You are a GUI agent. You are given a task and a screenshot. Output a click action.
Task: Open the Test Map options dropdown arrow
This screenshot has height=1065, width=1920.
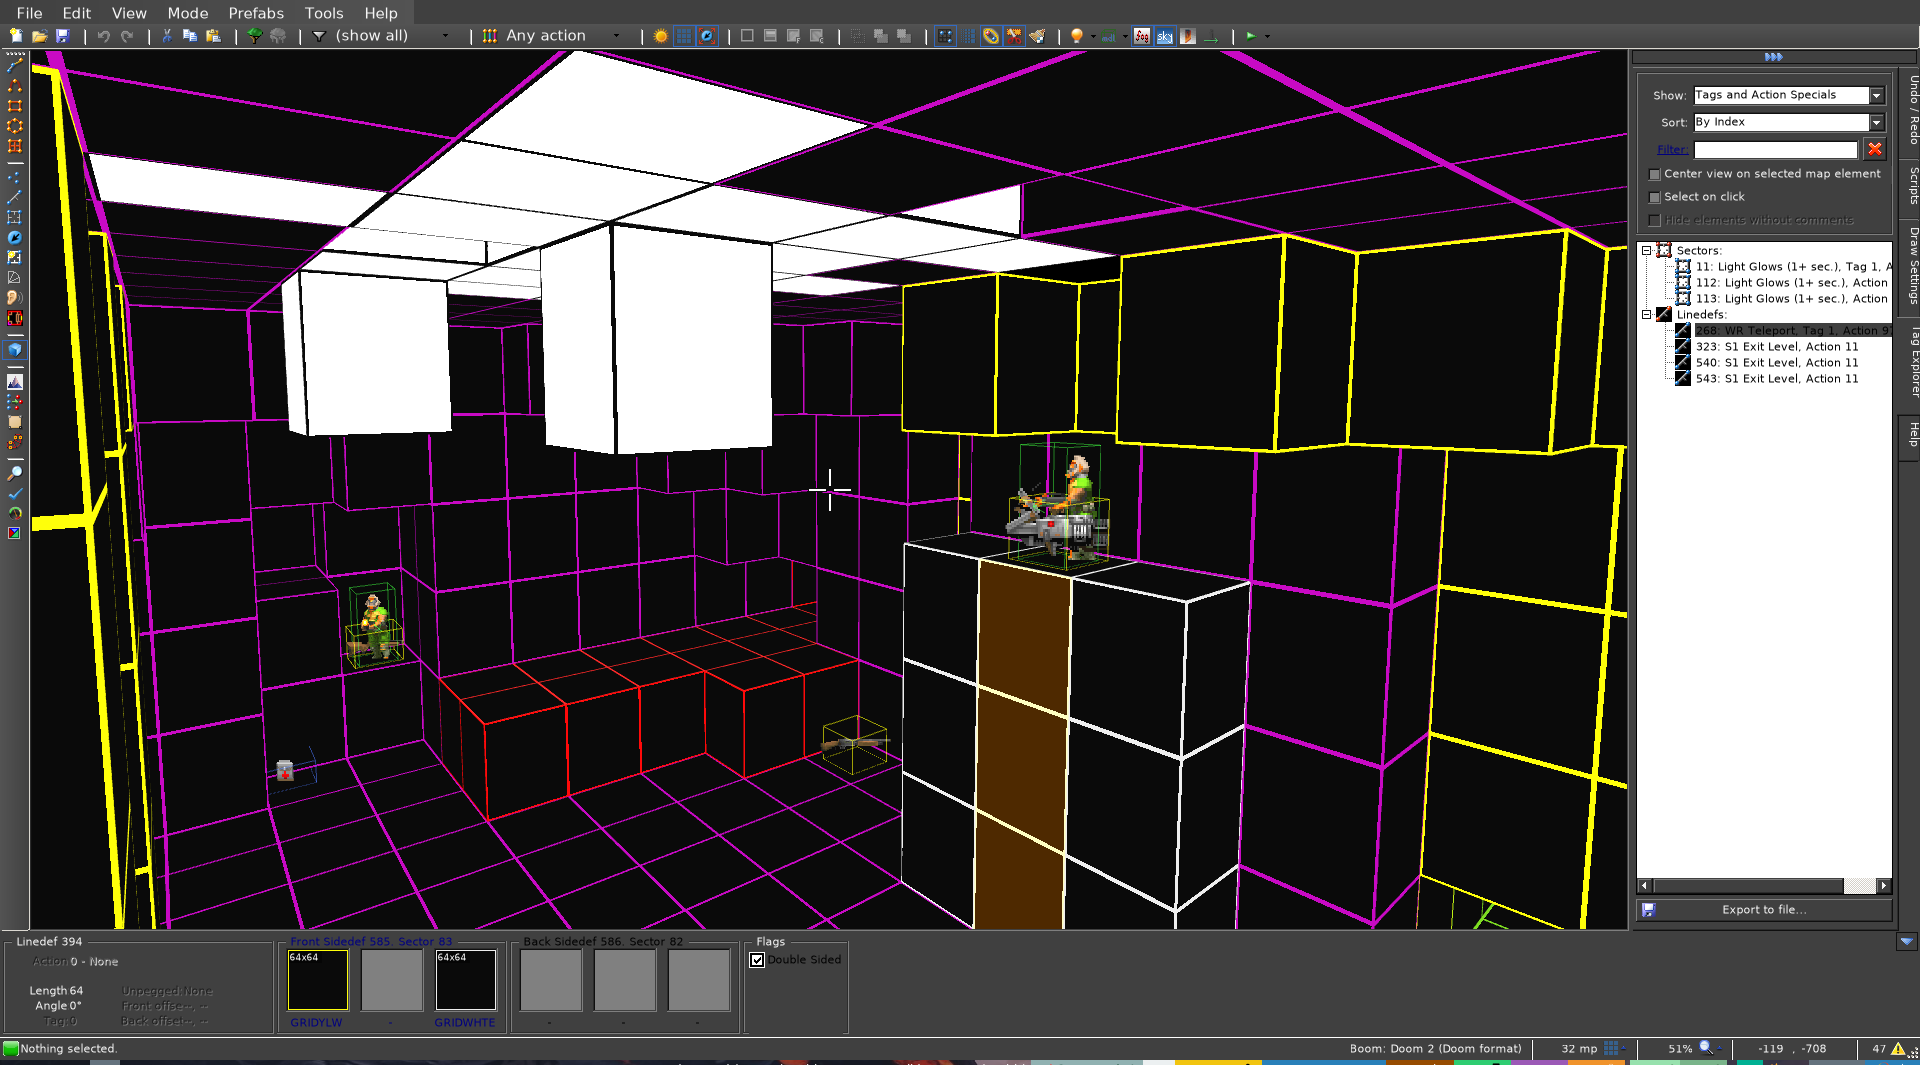click(1267, 36)
